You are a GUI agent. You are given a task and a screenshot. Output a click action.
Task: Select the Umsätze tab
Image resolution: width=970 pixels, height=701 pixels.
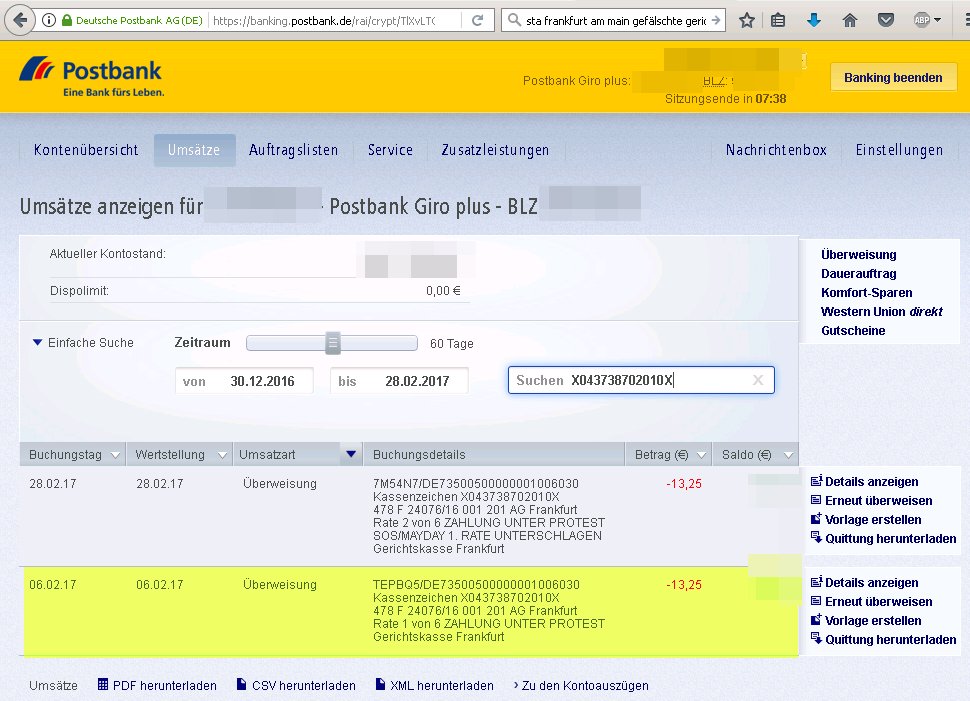click(x=194, y=150)
